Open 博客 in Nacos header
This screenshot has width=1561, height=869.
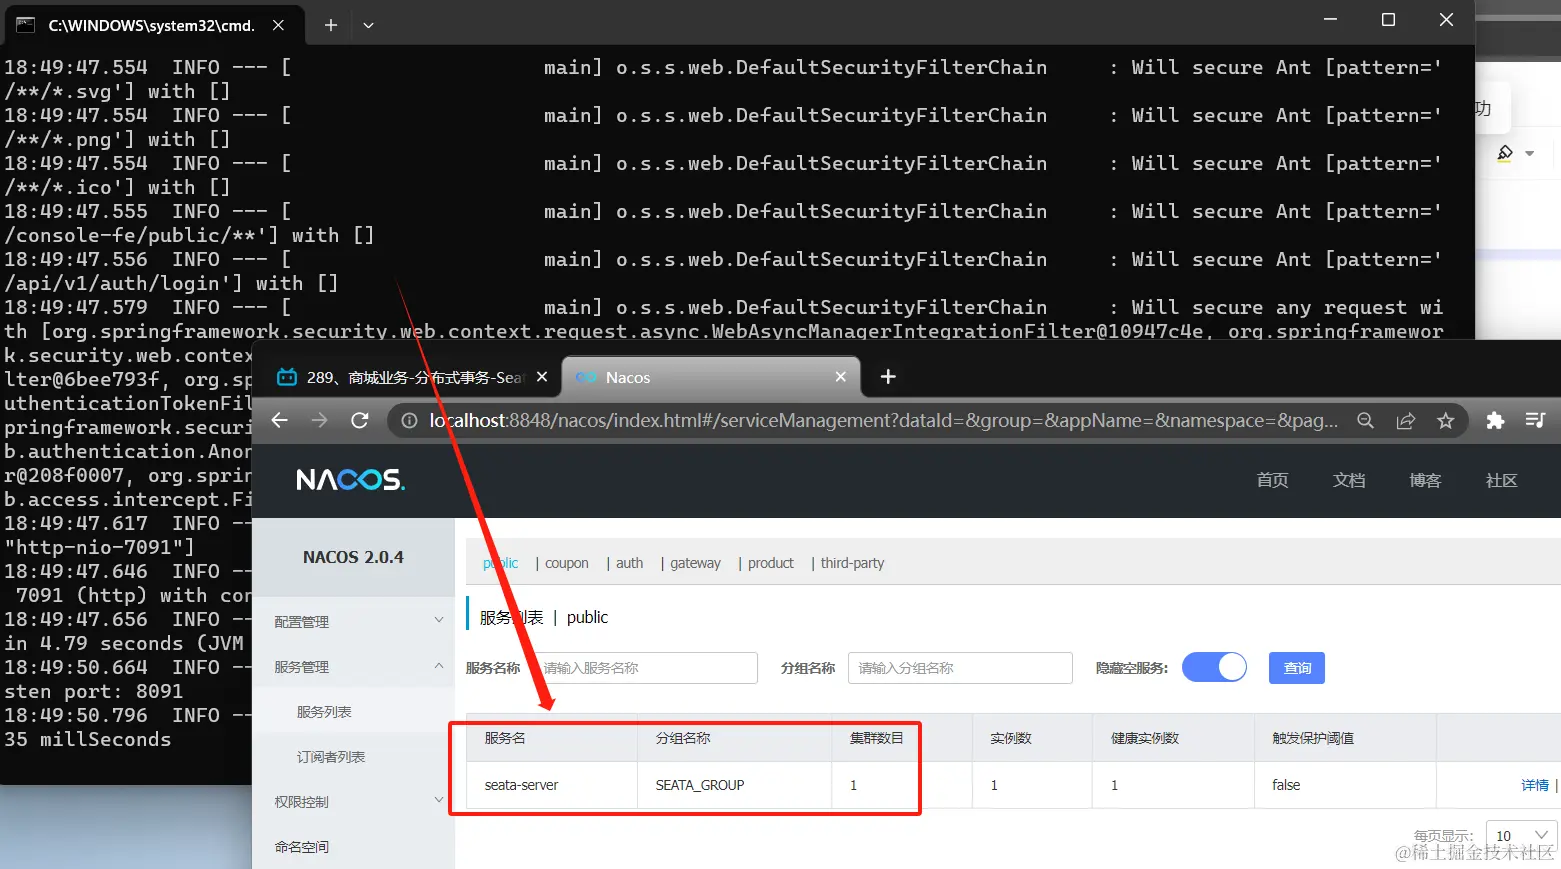point(1425,480)
